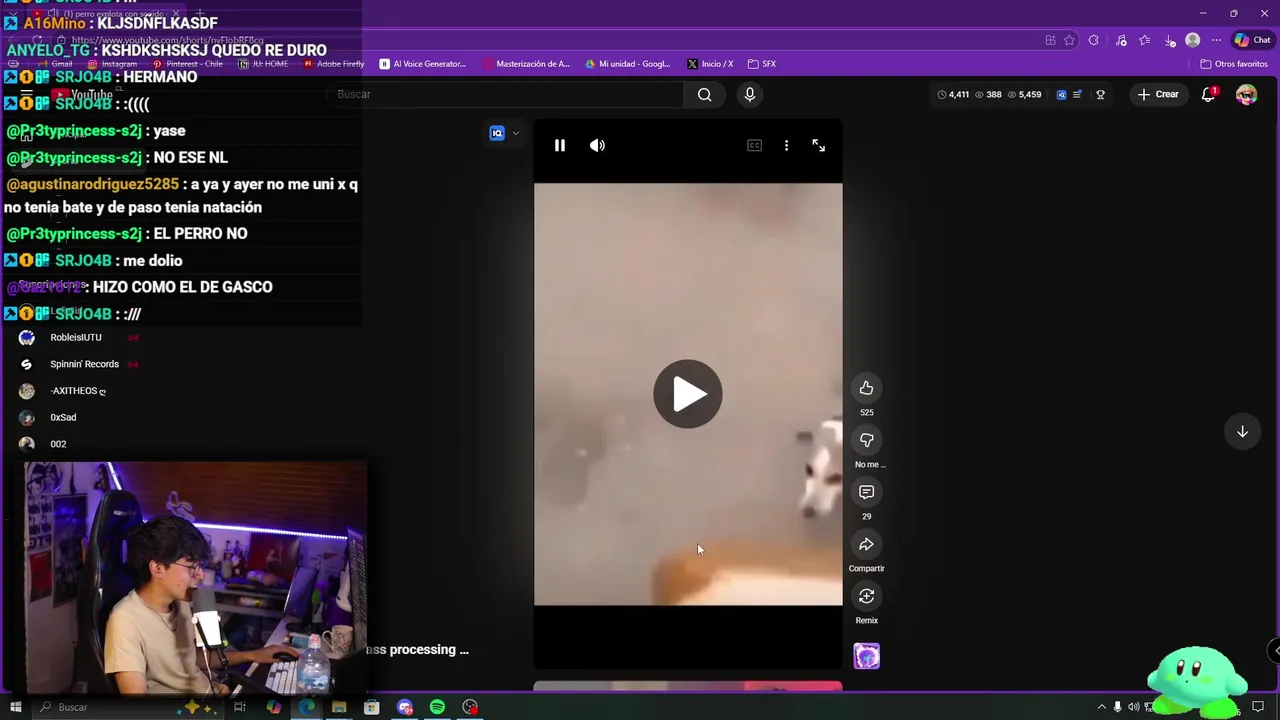
Task: Mute the Shorts video volume
Action: [x=597, y=145]
